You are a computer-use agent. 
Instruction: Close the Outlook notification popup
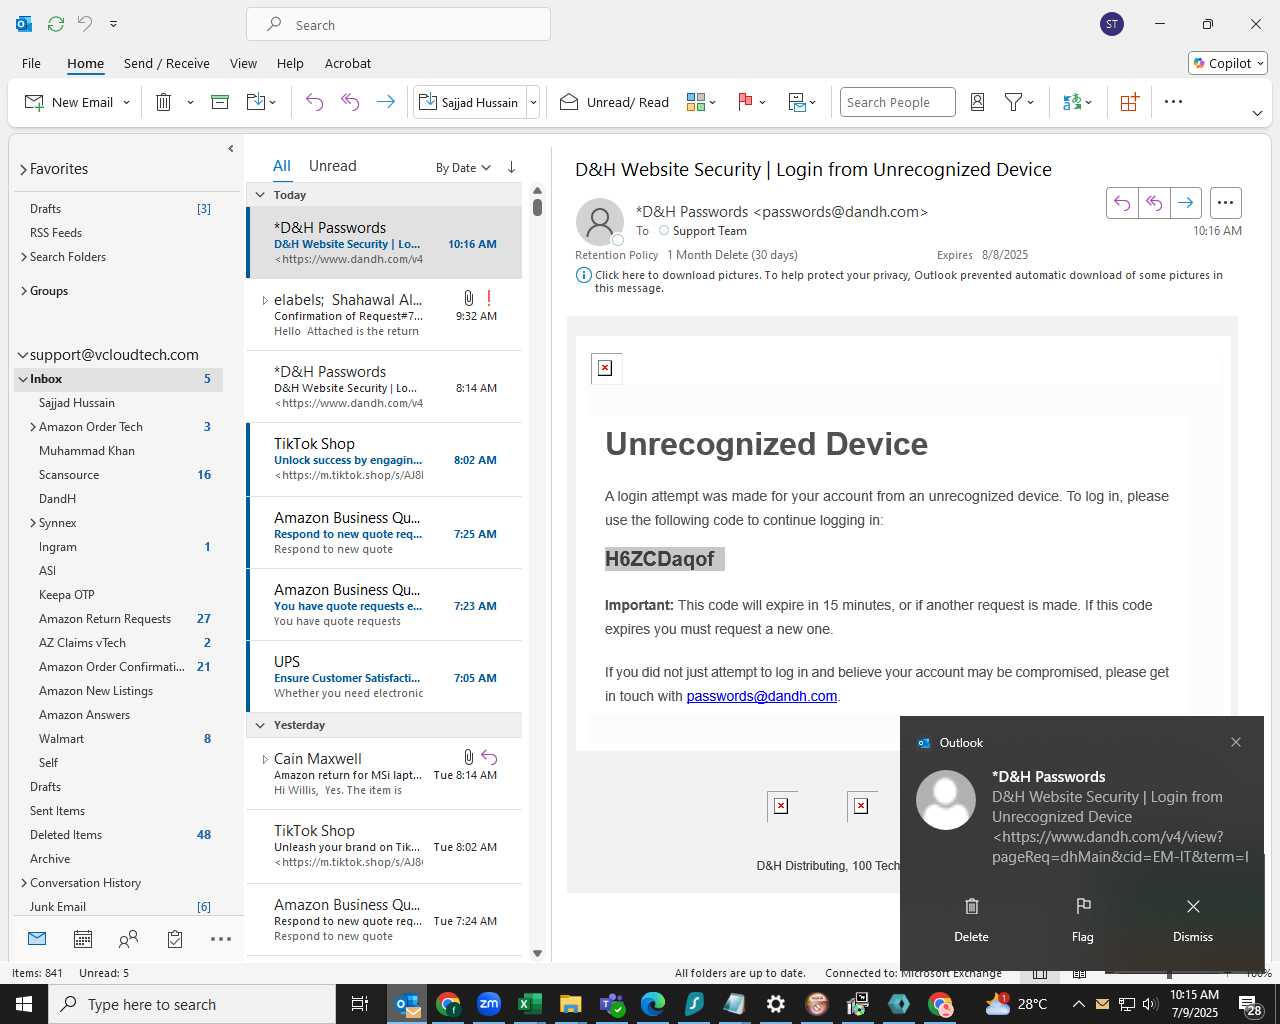point(1236,742)
